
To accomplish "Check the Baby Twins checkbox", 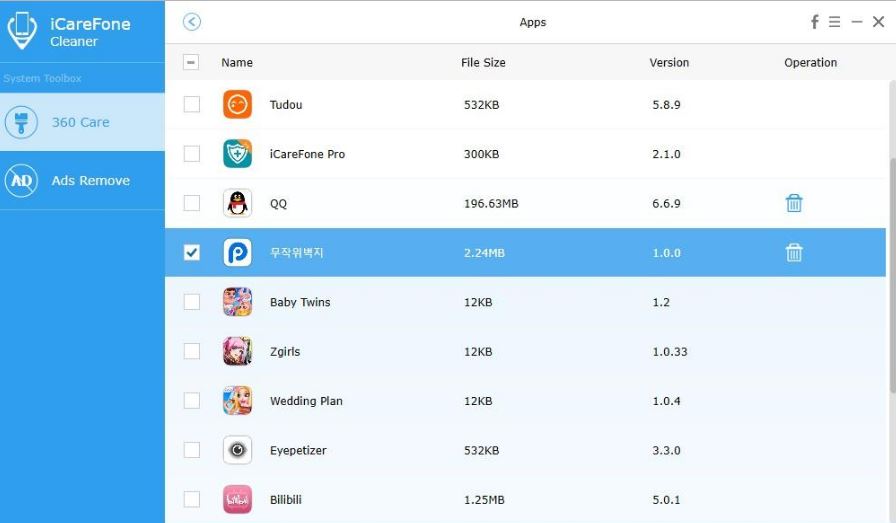I will tap(191, 302).
